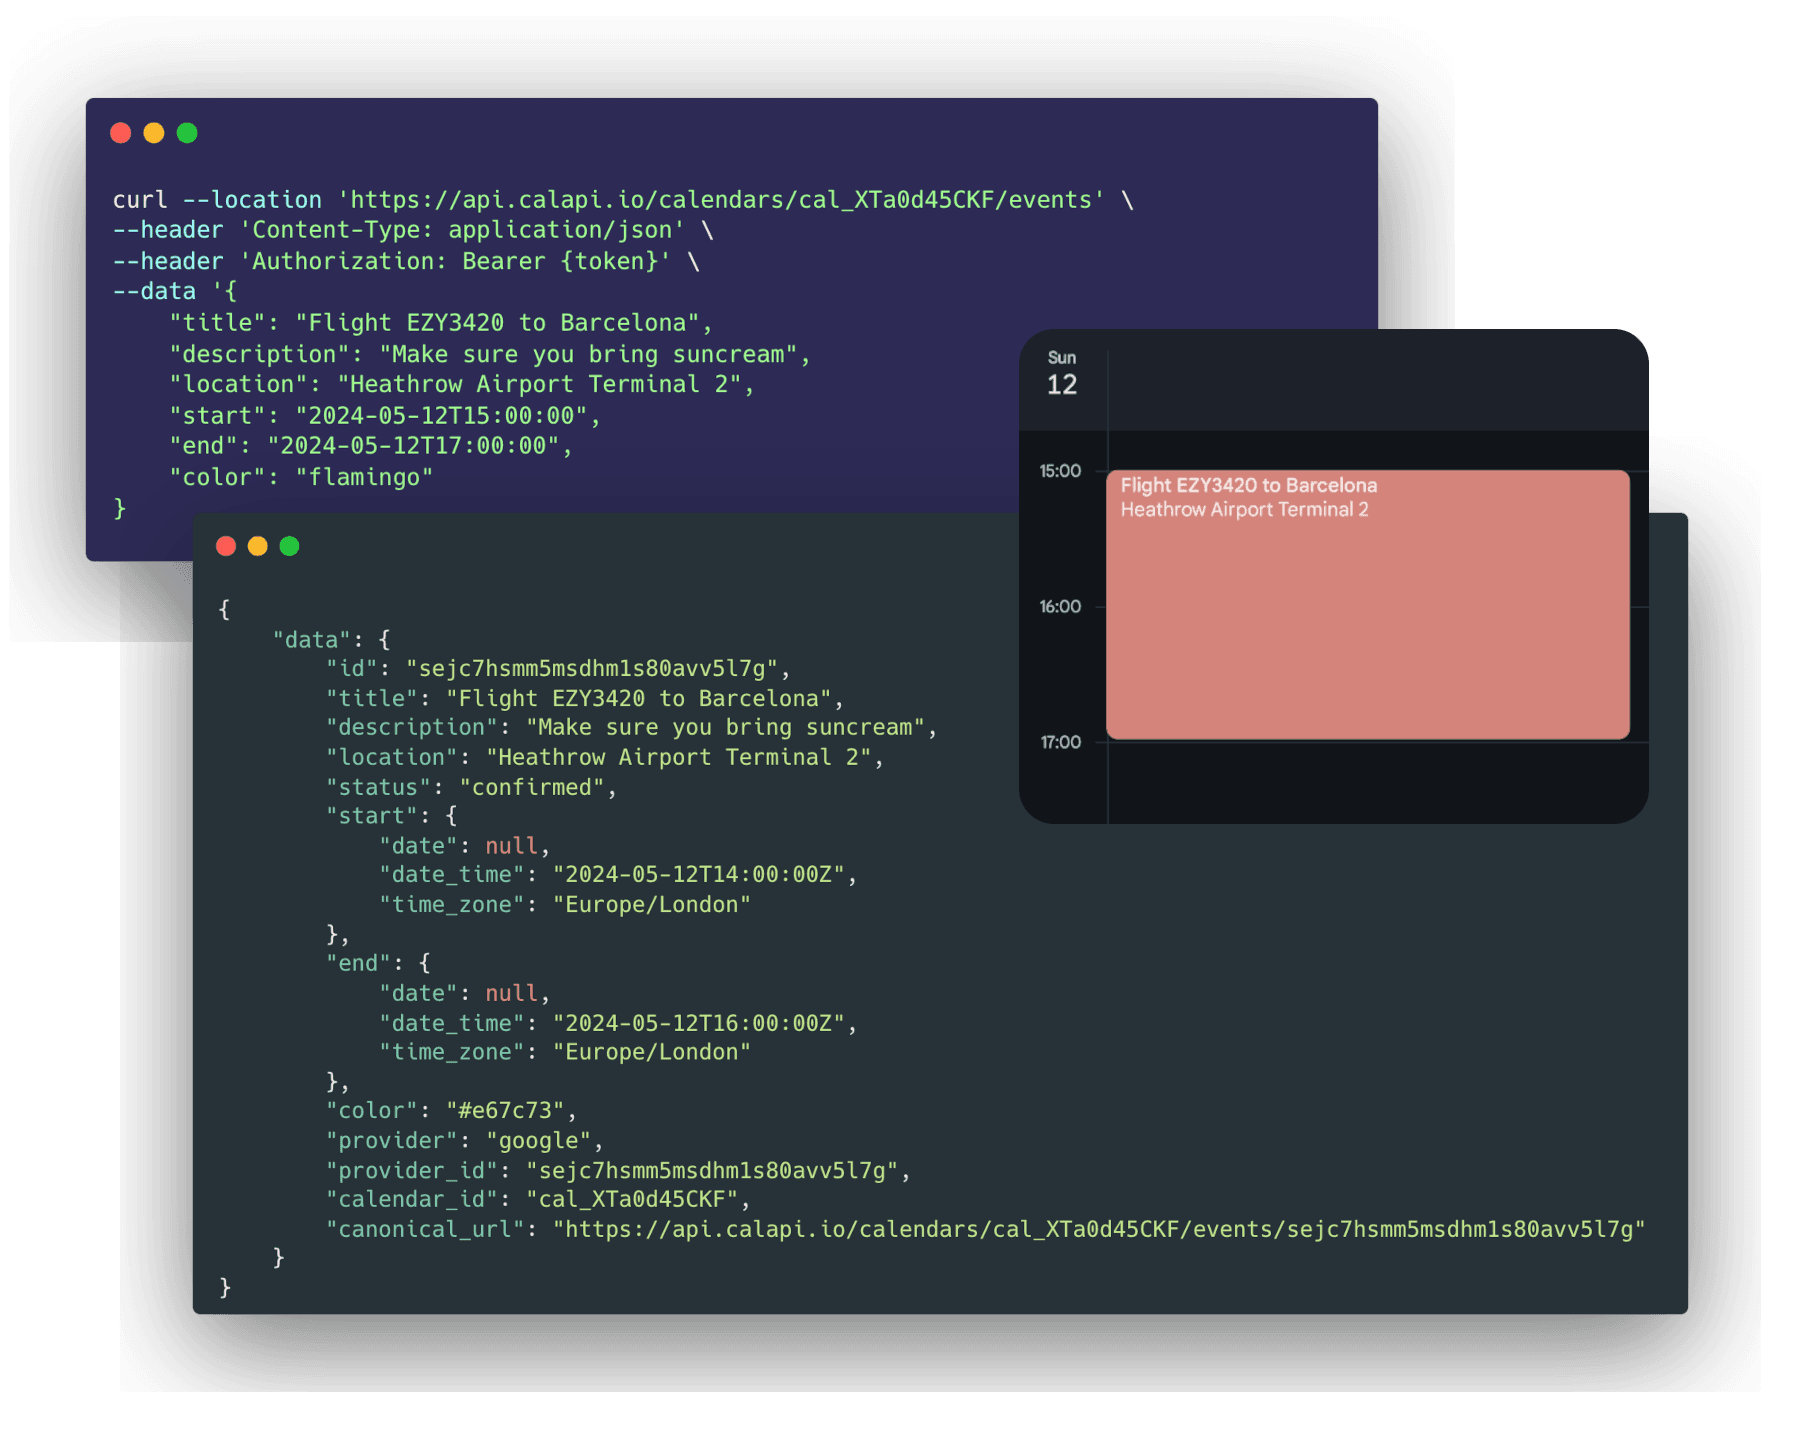Click the "data": { line in response
This screenshot has width=1805, height=1442.
[331, 640]
